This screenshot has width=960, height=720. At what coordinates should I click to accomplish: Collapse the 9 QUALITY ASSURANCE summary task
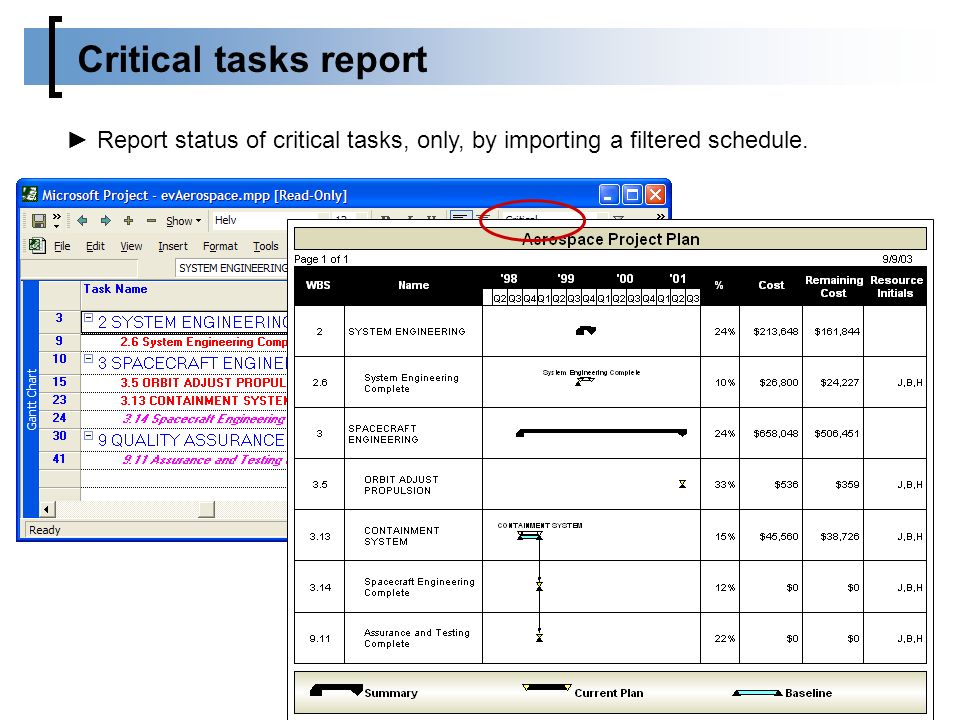88,437
